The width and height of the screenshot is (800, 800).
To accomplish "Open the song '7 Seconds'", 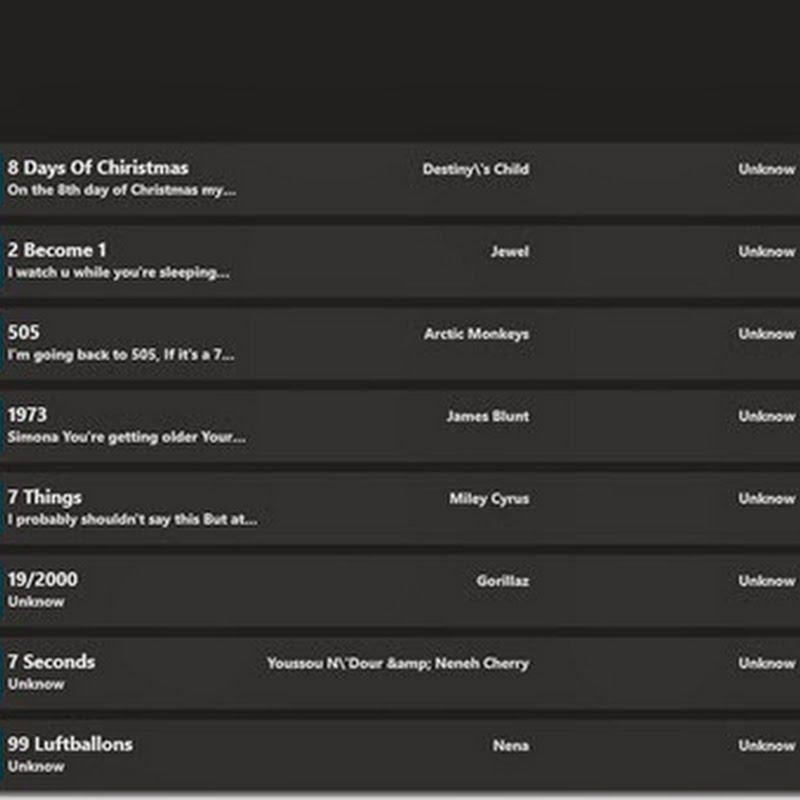I will (x=51, y=662).
